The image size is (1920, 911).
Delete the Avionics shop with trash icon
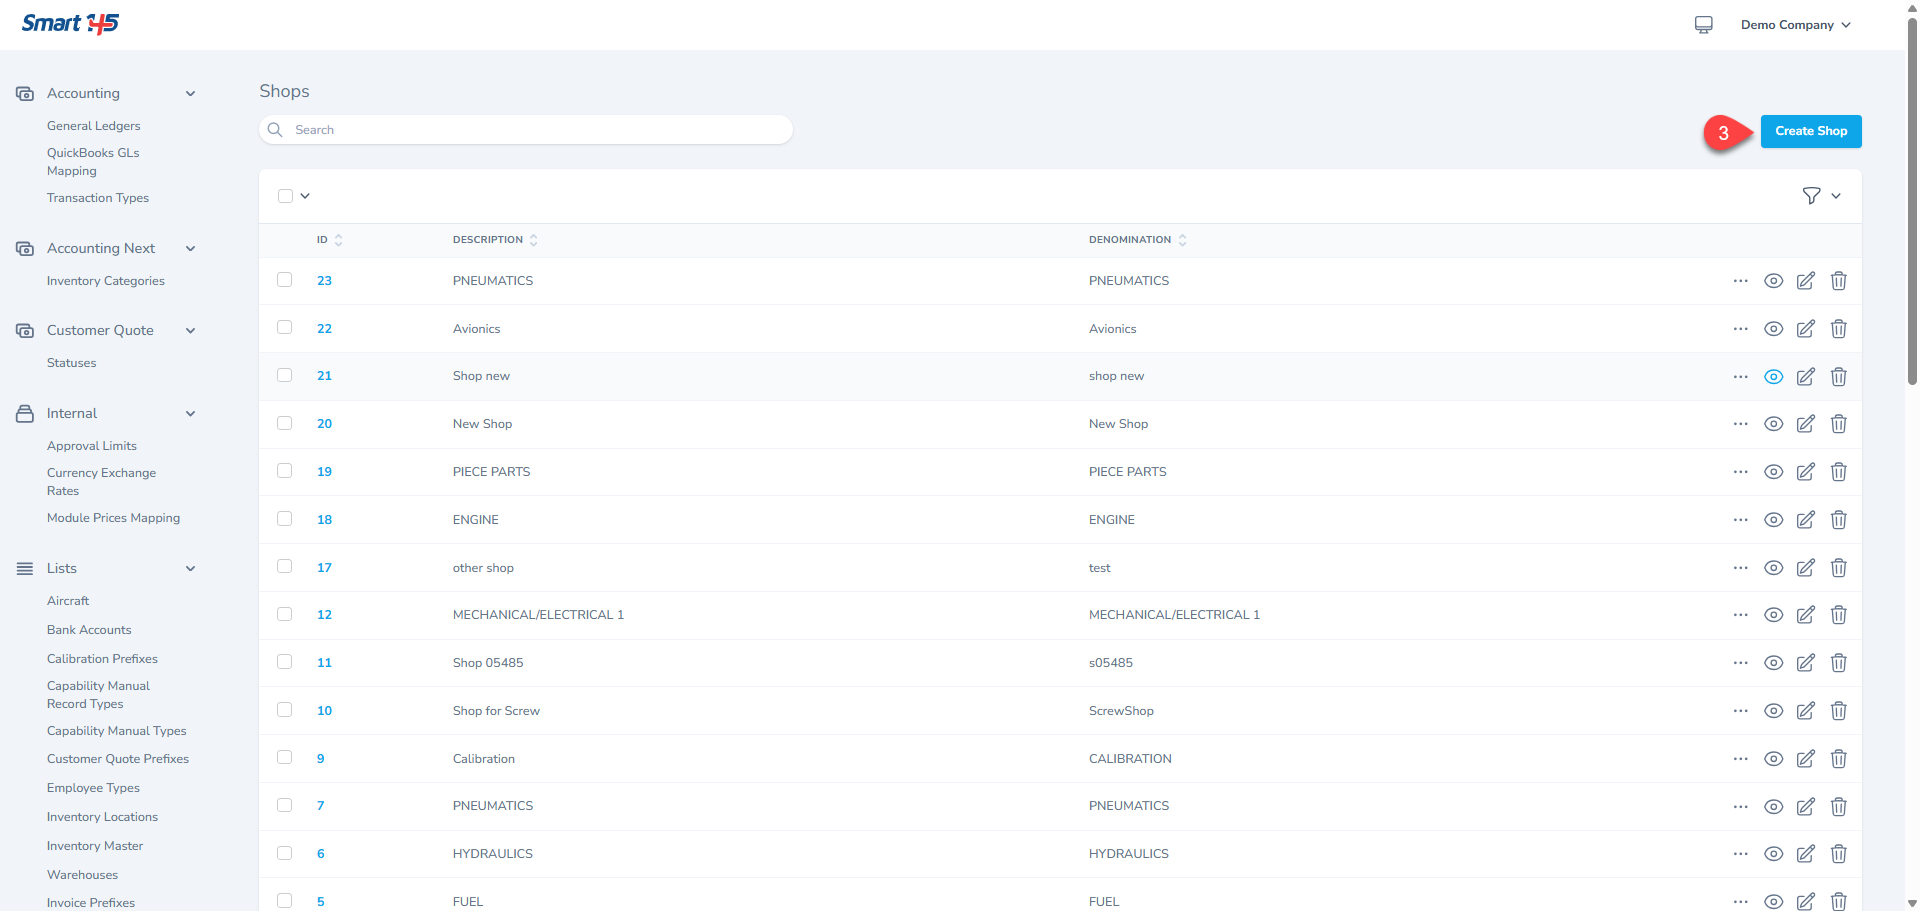coord(1838,329)
